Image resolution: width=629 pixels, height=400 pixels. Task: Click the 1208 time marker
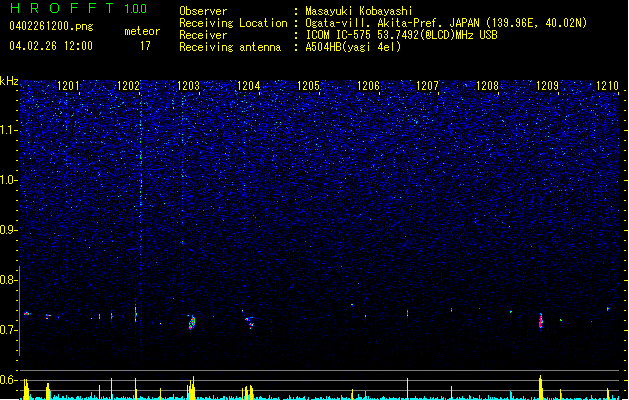[x=487, y=86]
